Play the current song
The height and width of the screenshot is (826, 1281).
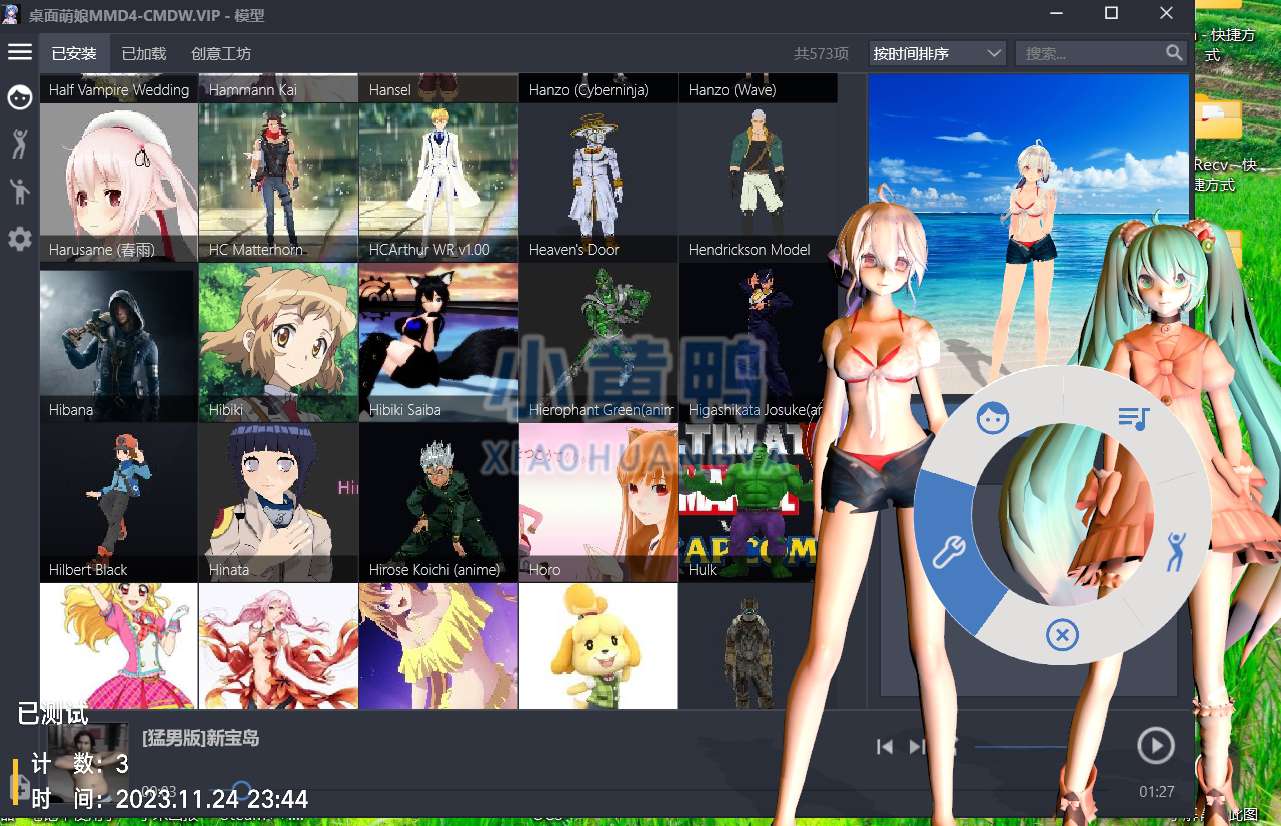1155,746
